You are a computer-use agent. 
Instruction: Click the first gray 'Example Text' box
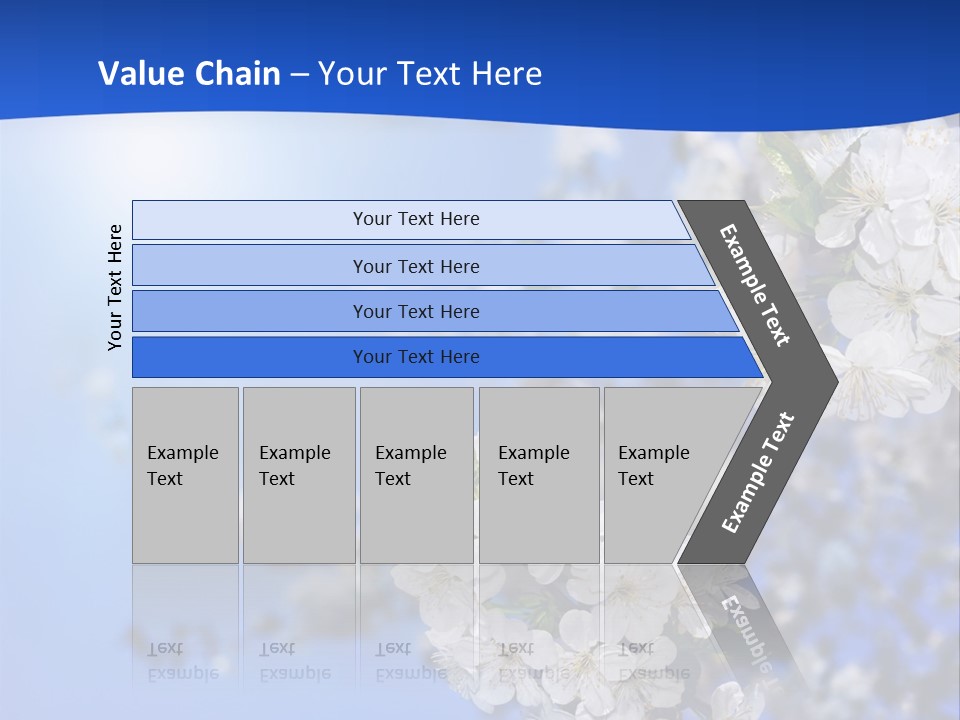pyautogui.click(x=186, y=475)
